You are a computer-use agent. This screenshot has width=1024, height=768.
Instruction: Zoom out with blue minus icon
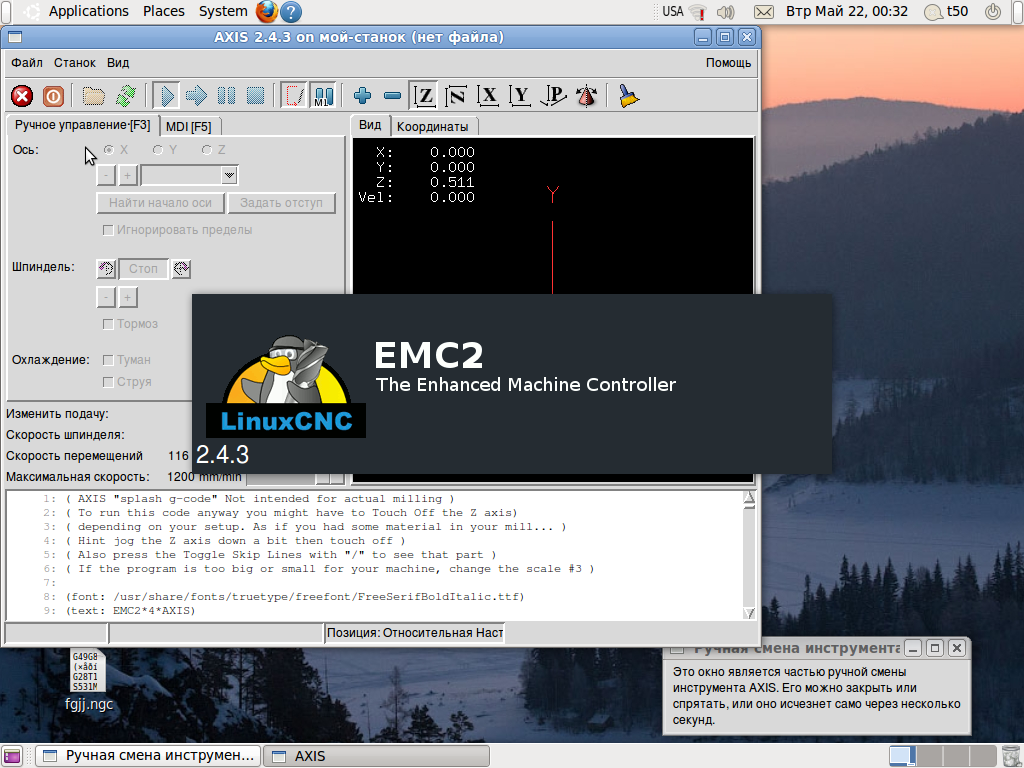point(392,96)
